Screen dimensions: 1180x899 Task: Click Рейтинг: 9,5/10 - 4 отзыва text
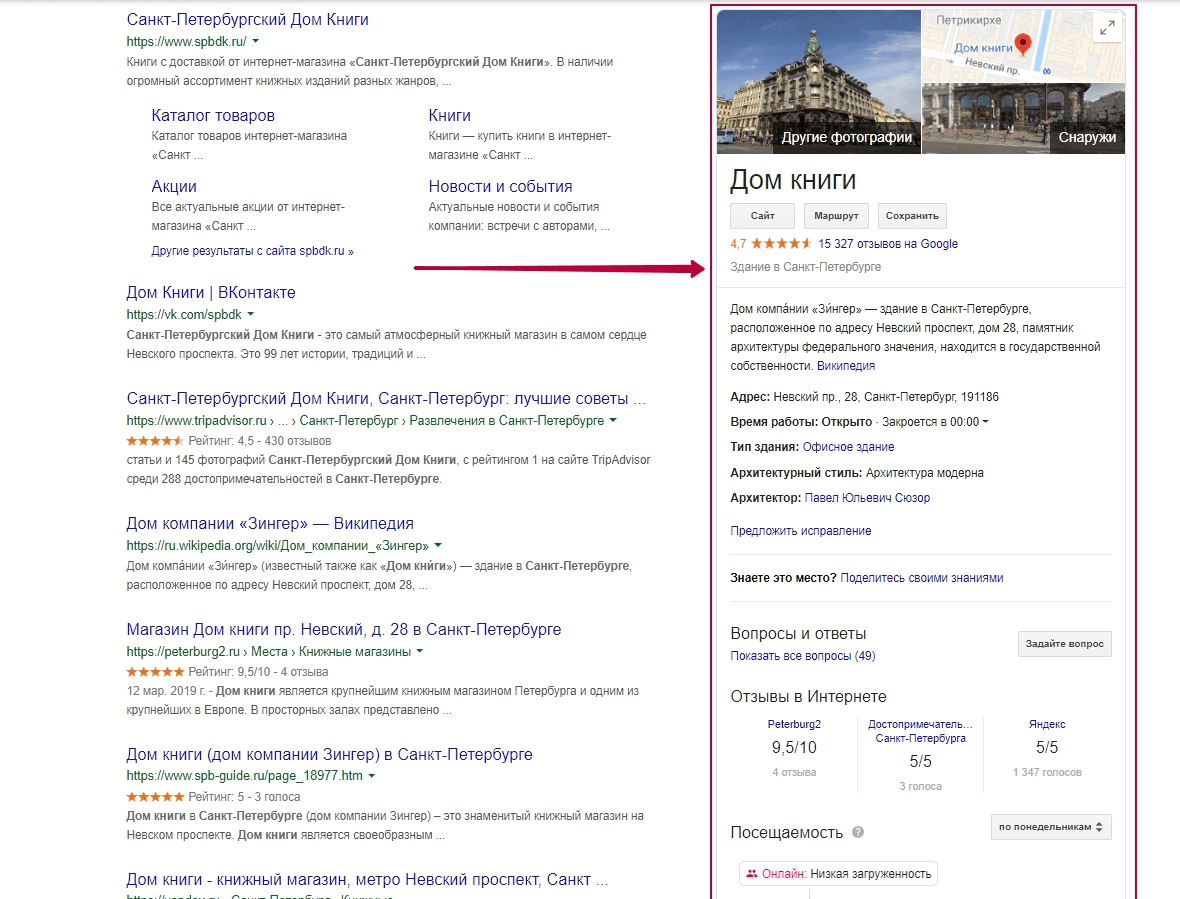click(258, 672)
